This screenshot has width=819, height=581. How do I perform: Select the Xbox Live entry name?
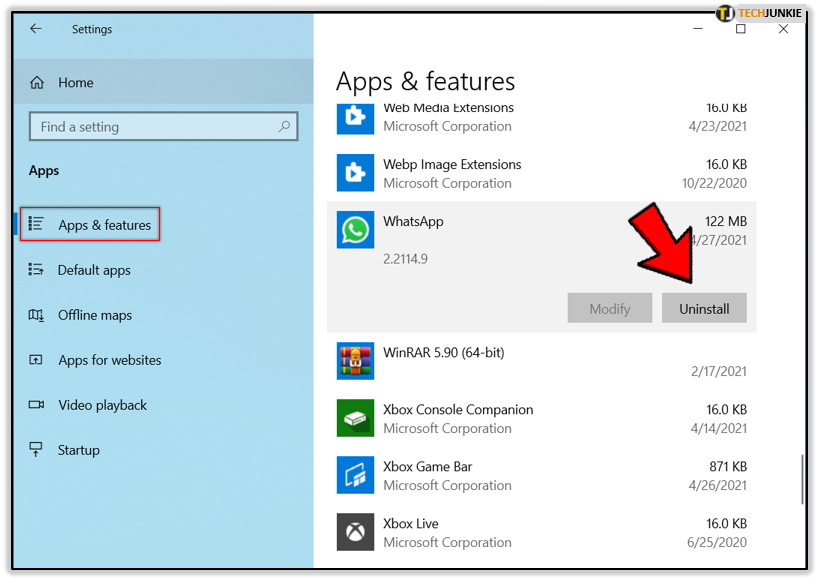pyautogui.click(x=411, y=524)
